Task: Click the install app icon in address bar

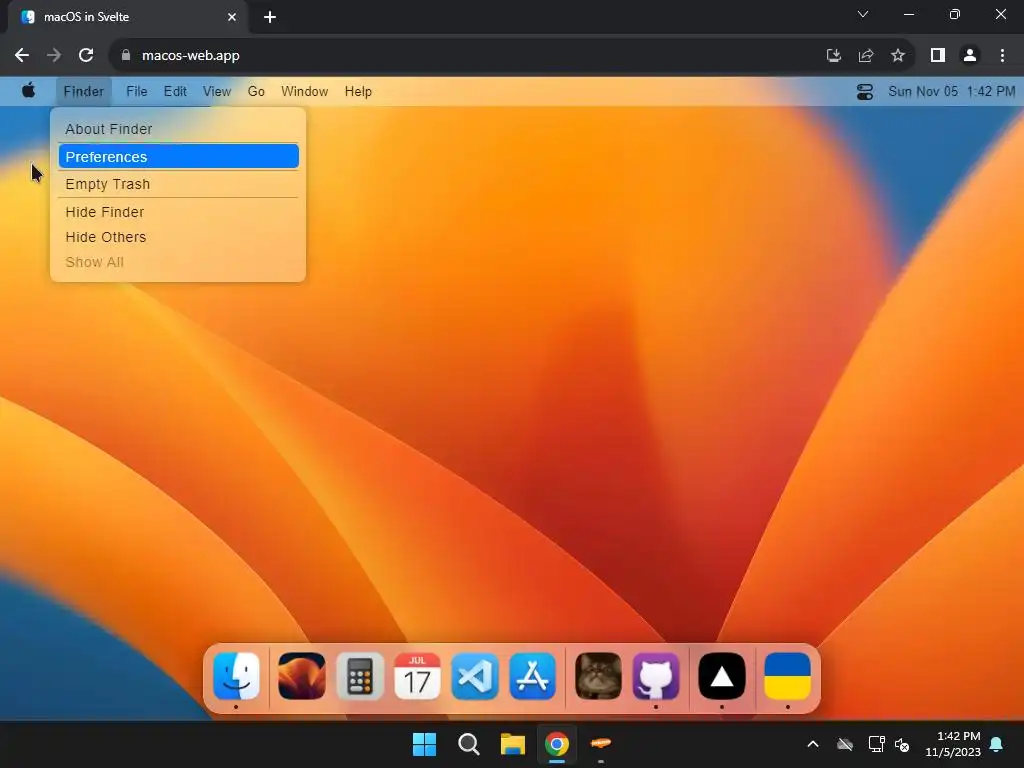Action: [x=833, y=56]
